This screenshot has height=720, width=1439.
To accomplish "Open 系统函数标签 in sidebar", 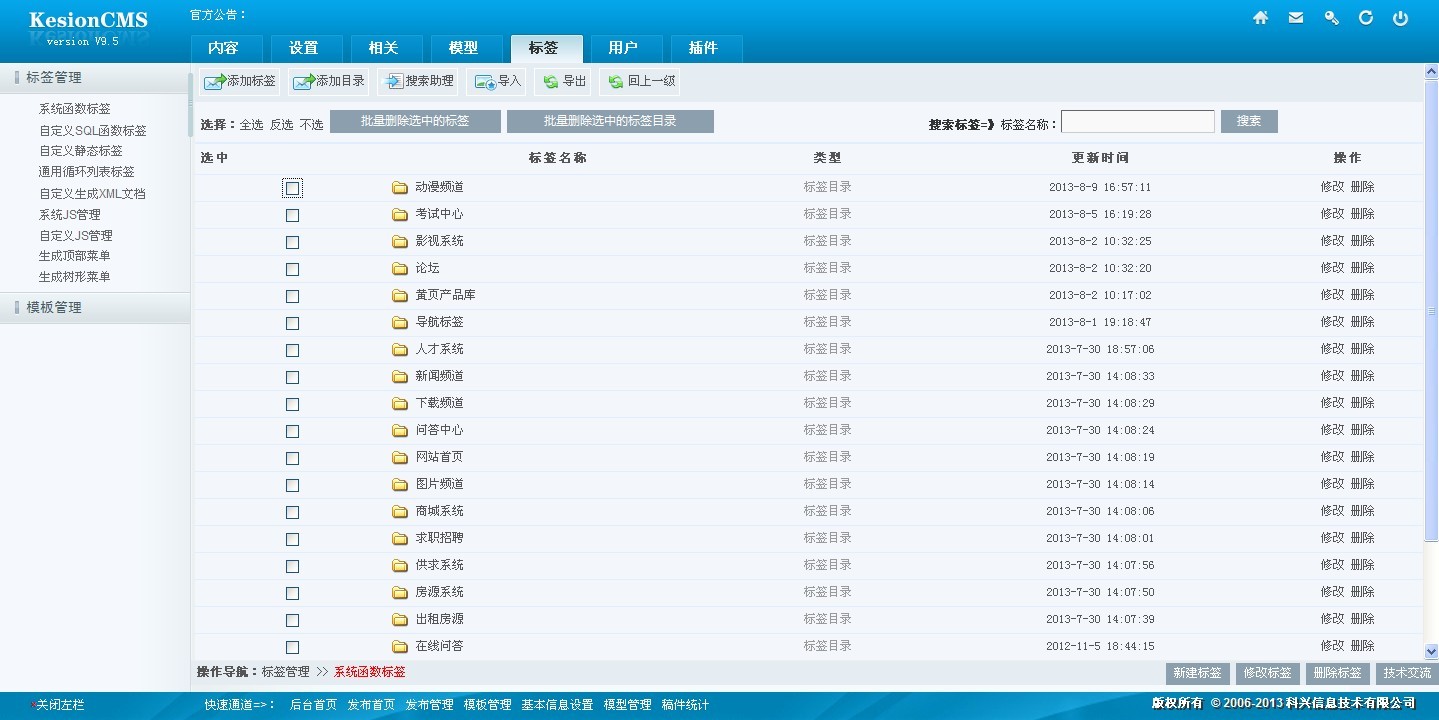I will coord(75,109).
